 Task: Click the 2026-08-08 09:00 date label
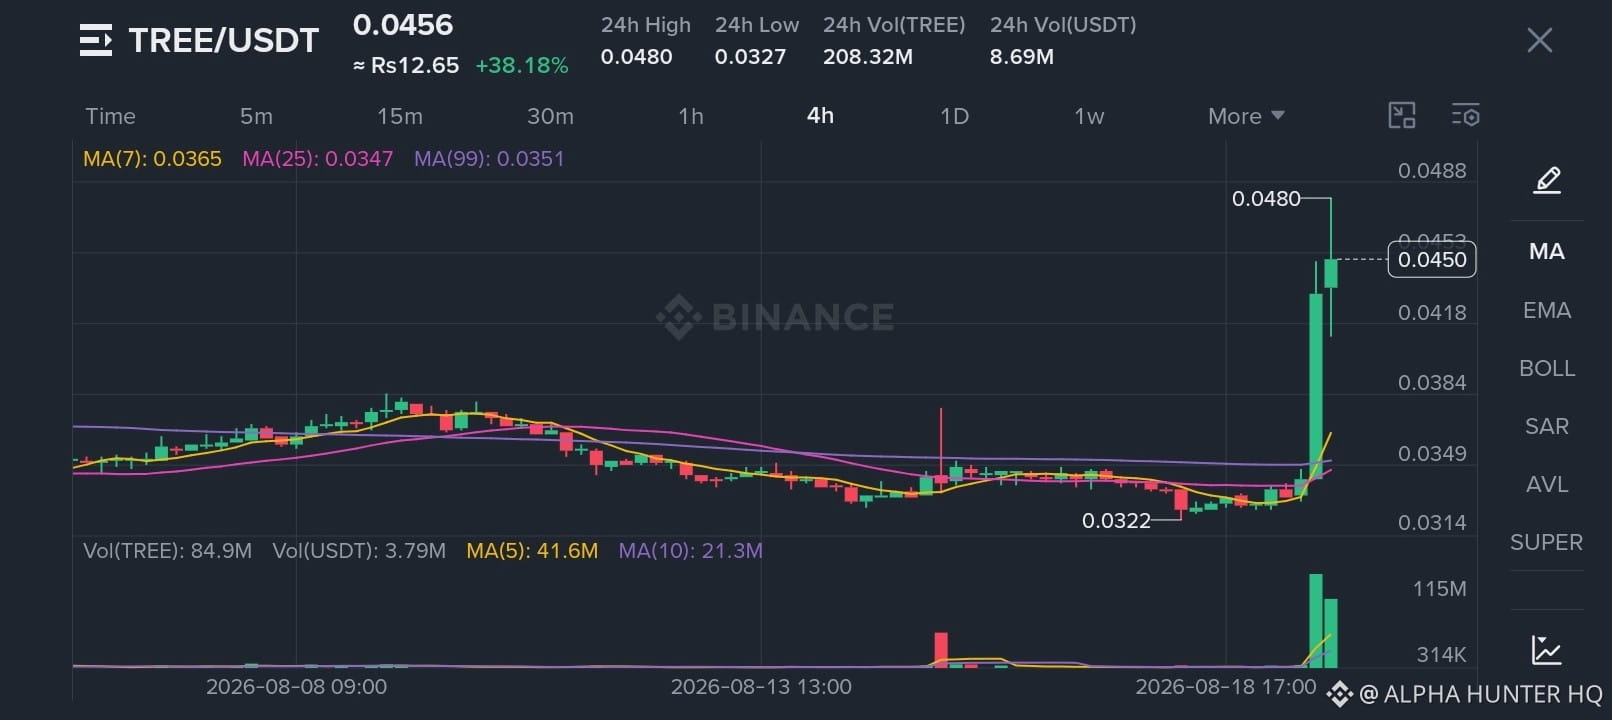coord(296,687)
